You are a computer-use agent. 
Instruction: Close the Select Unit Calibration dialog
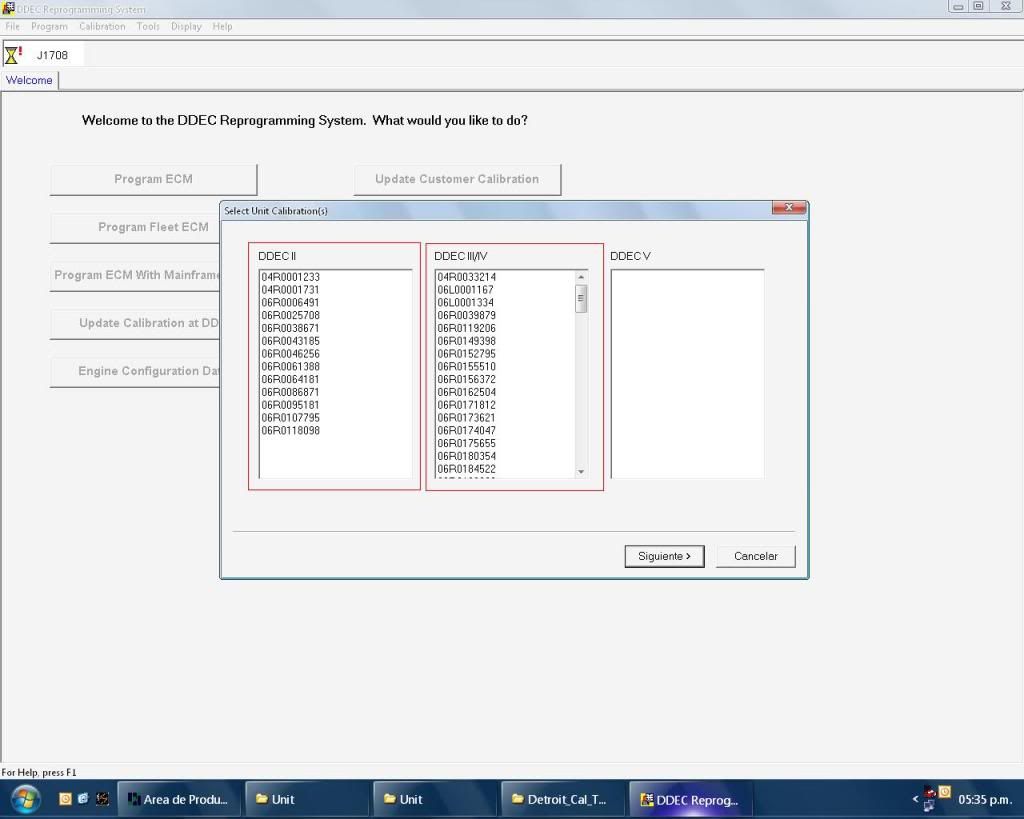pyautogui.click(x=789, y=208)
